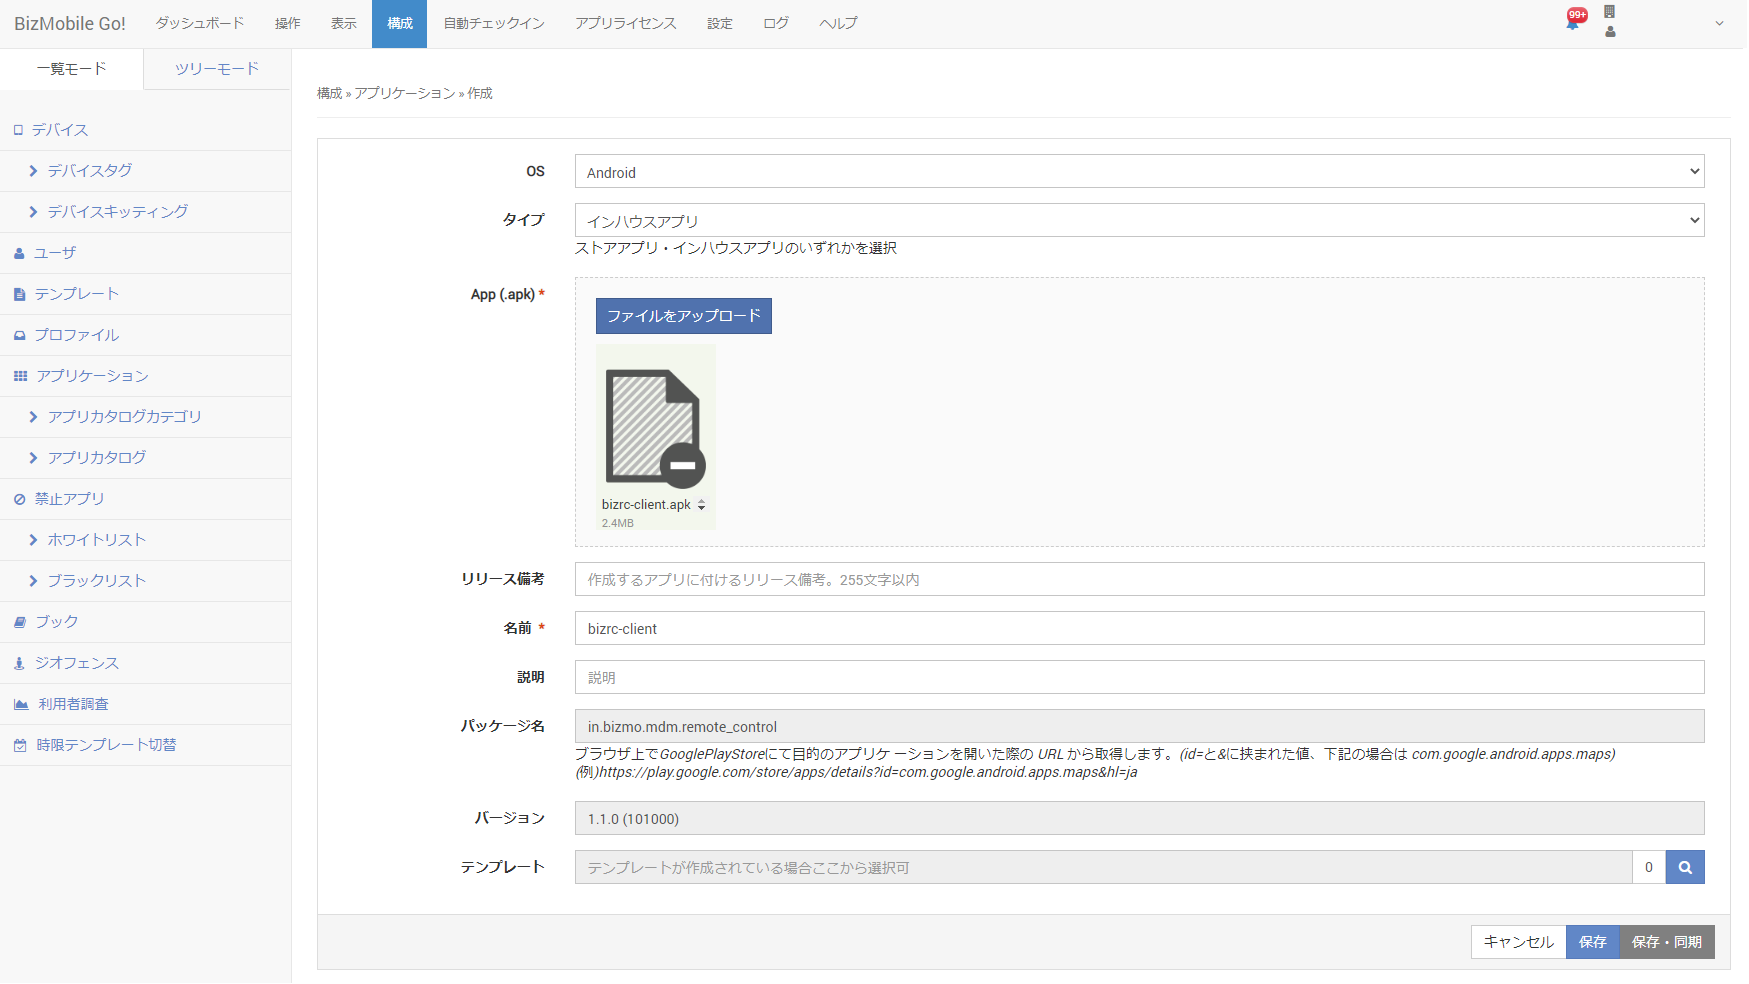Open the タイプ dropdown showing インハウスアプリ

click(1138, 221)
